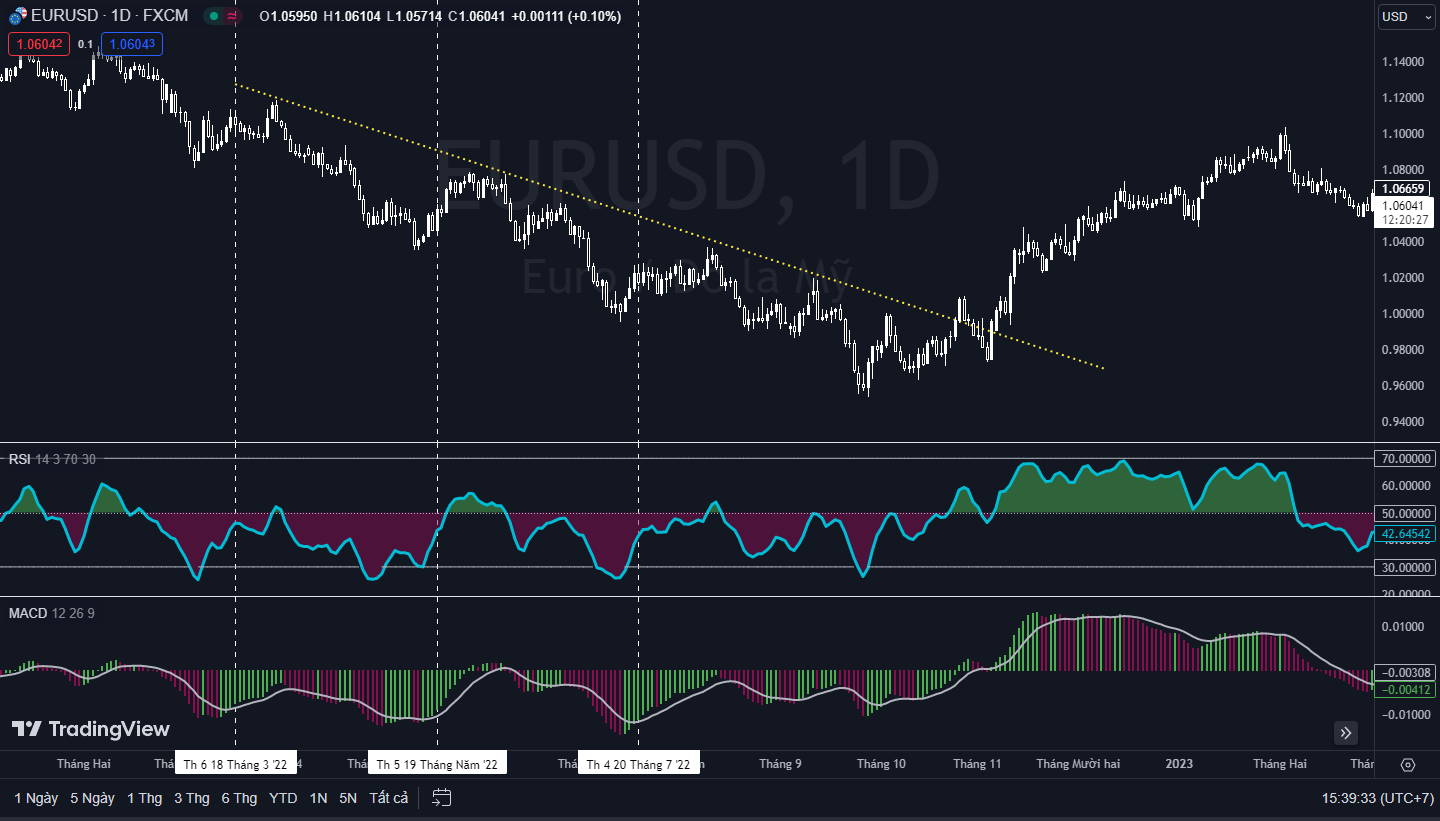Click the Th 6 18 Tháng 3 '22 date marker
The width and height of the screenshot is (1440, 821).
tap(235, 764)
